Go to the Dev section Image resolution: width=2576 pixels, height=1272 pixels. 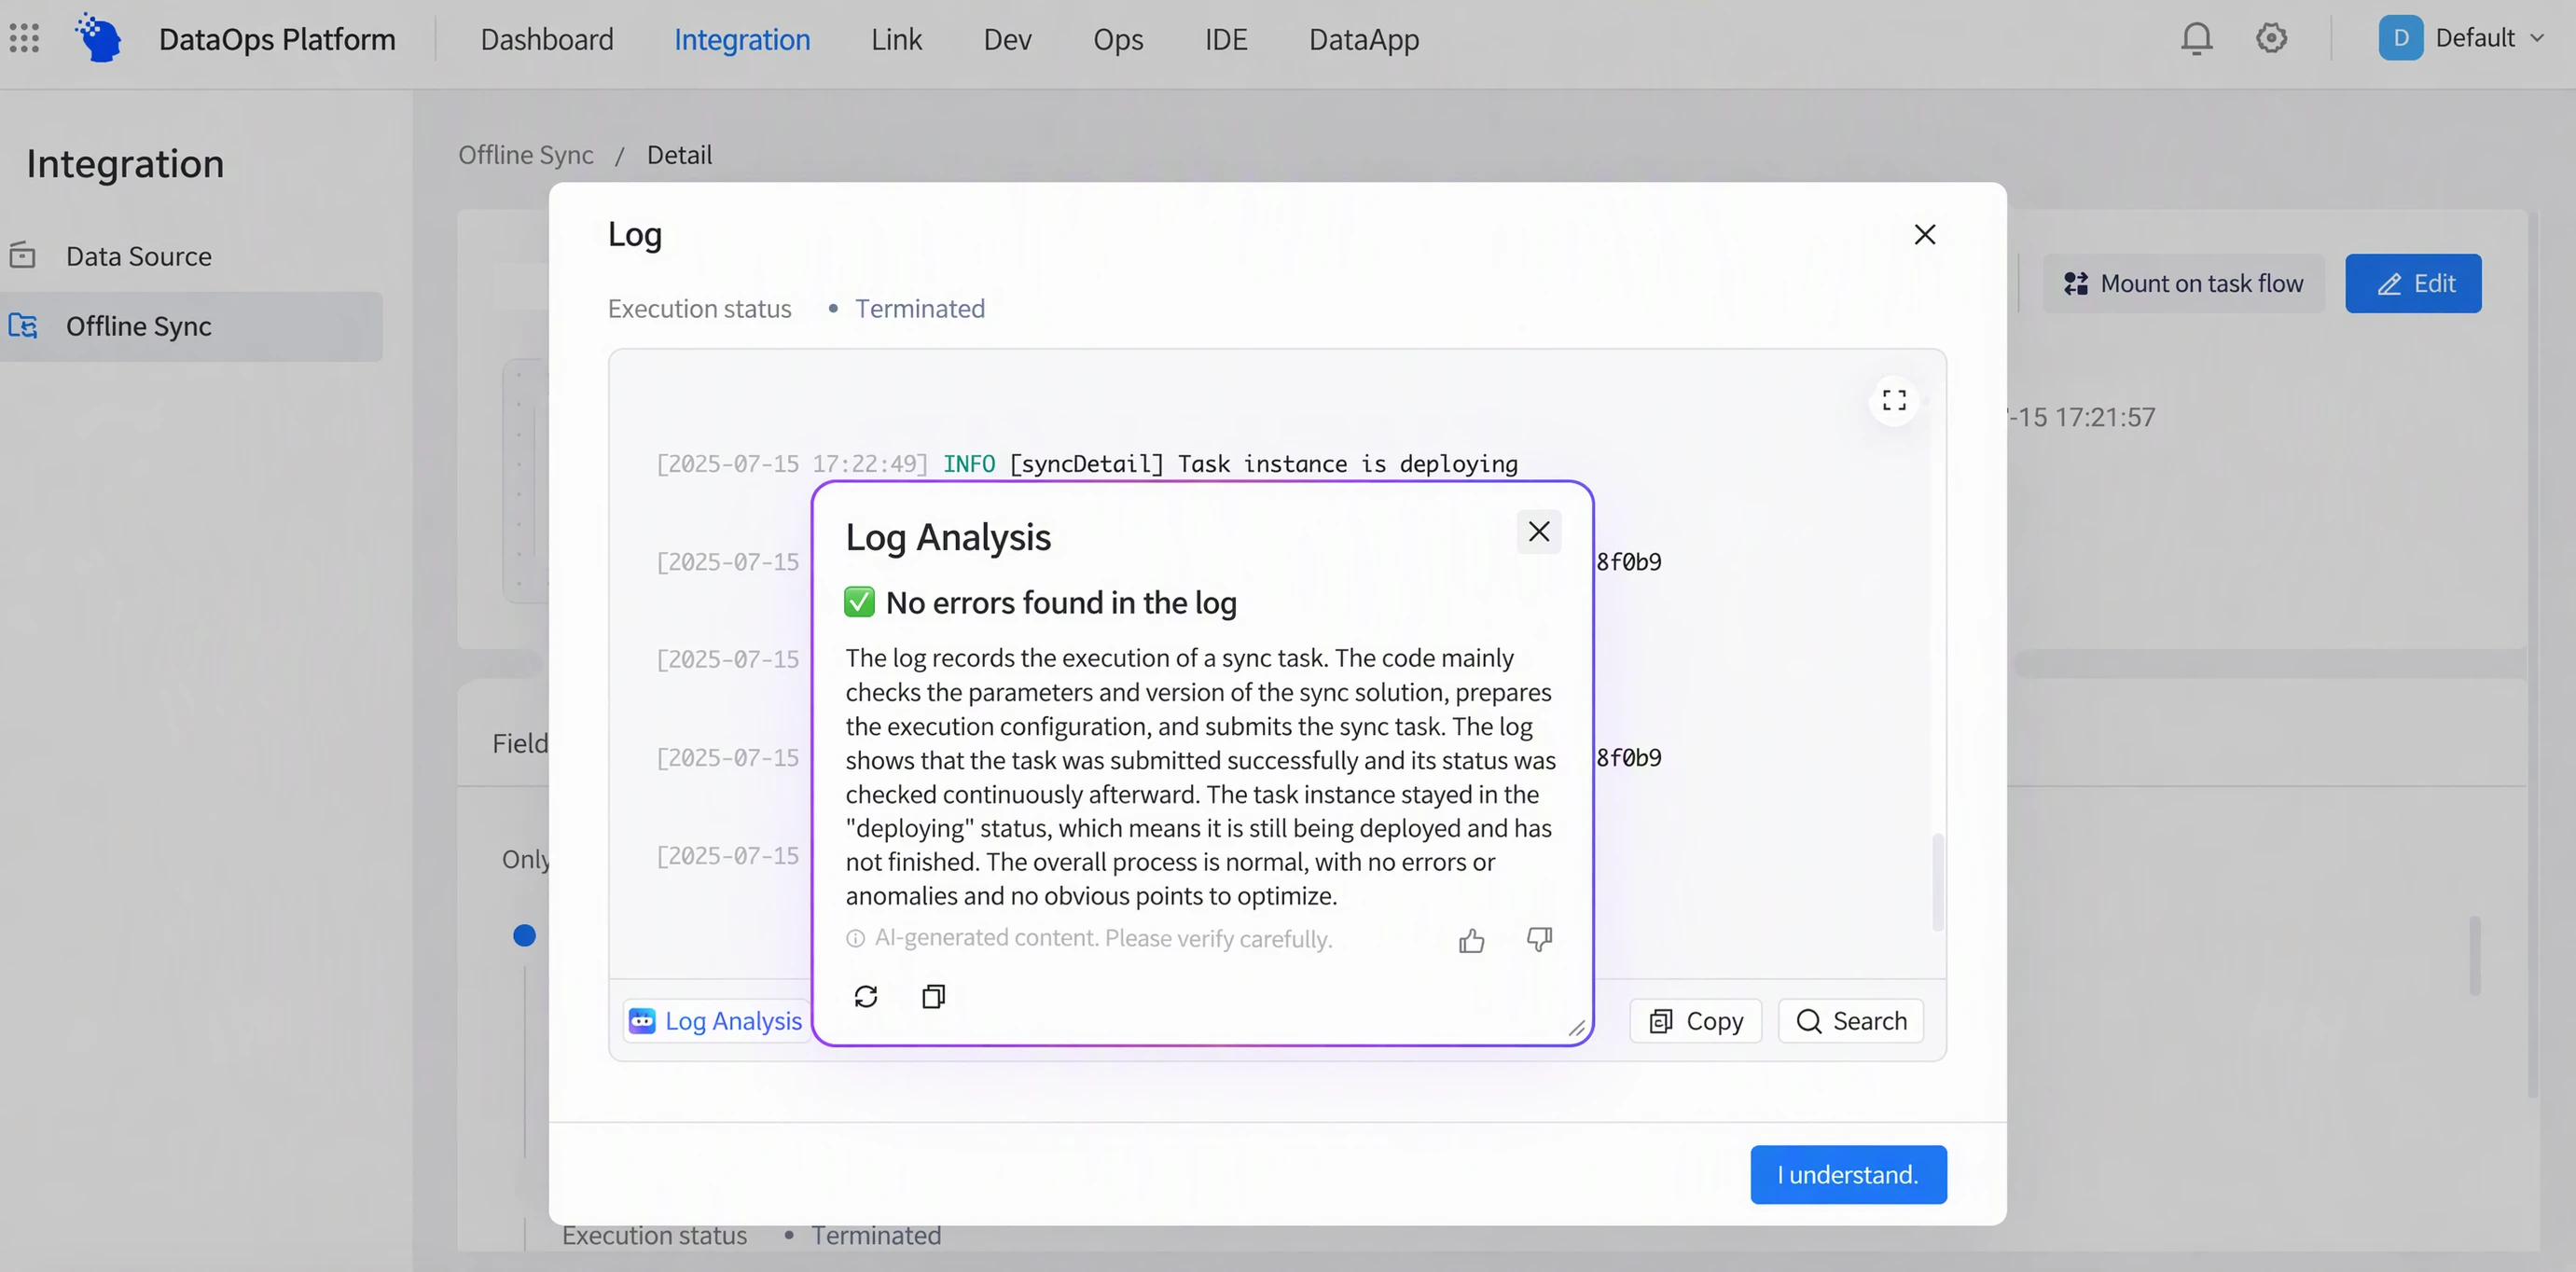[x=1007, y=39]
